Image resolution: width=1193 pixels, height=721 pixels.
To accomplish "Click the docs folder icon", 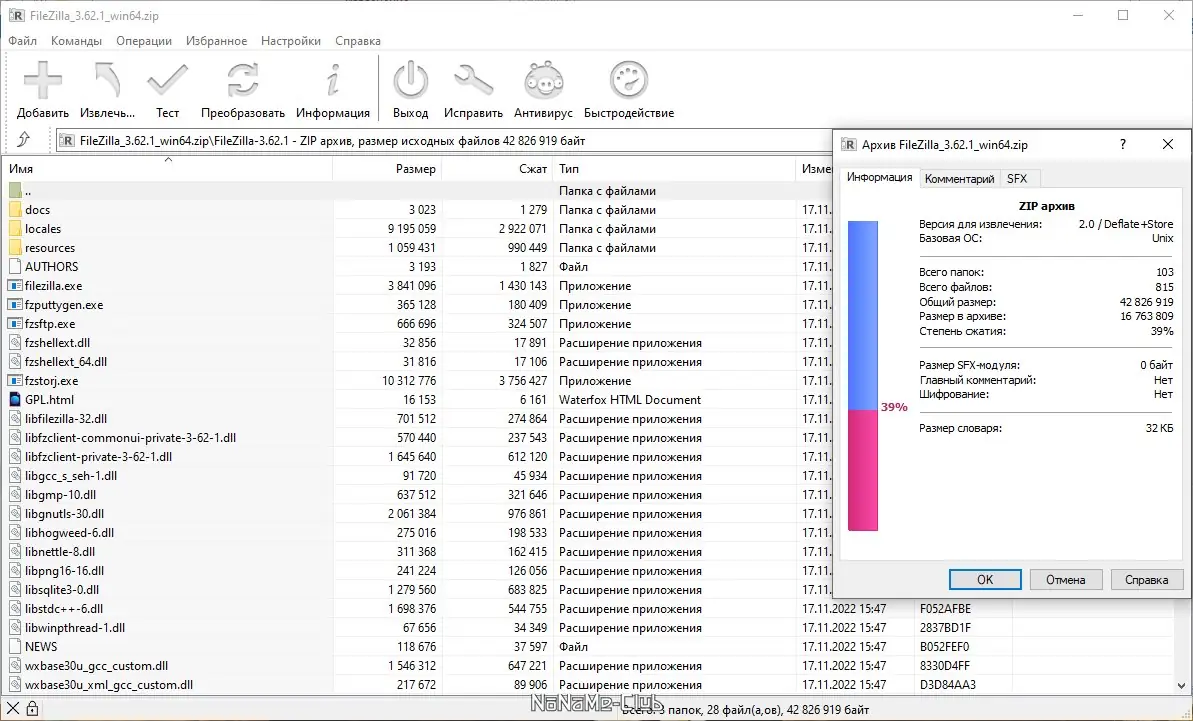I will coord(15,210).
